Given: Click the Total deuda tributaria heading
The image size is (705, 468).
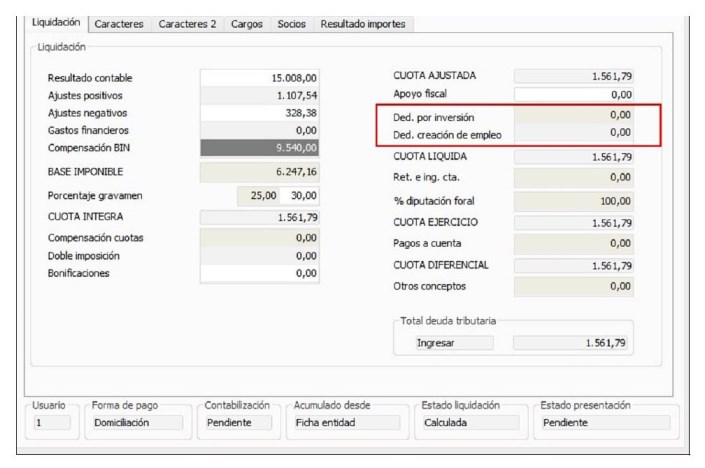Looking at the screenshot, I should click(448, 321).
